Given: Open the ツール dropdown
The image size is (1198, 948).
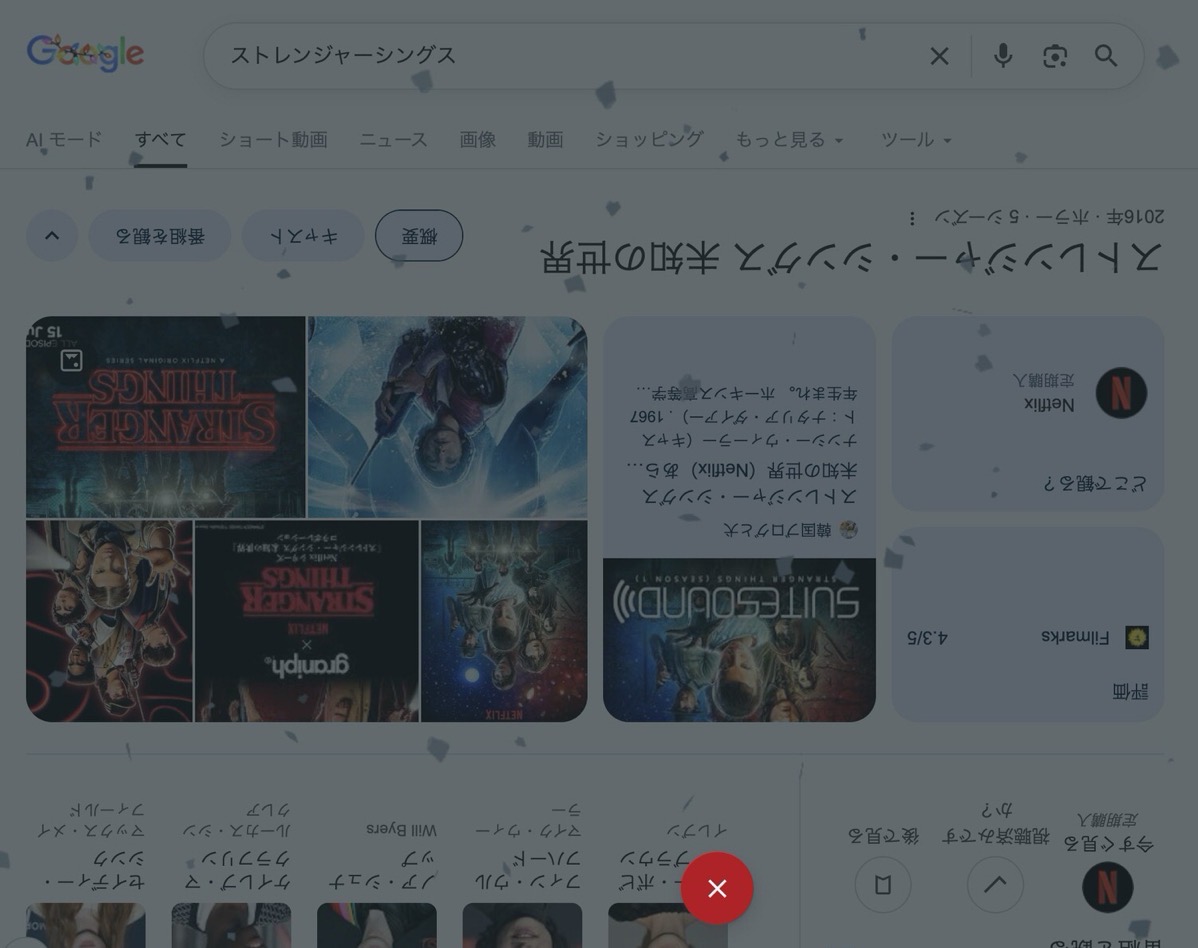Looking at the screenshot, I should tap(916, 139).
